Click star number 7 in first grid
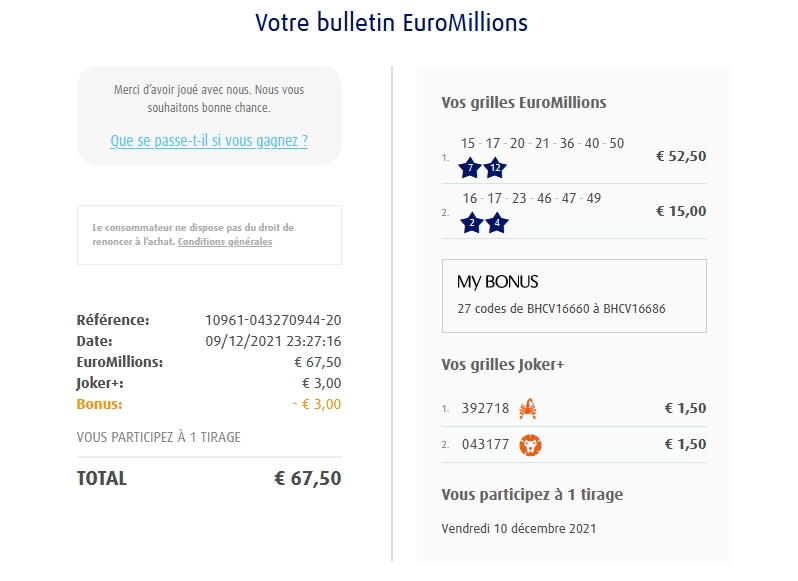This screenshot has height=581, width=798. click(470, 168)
